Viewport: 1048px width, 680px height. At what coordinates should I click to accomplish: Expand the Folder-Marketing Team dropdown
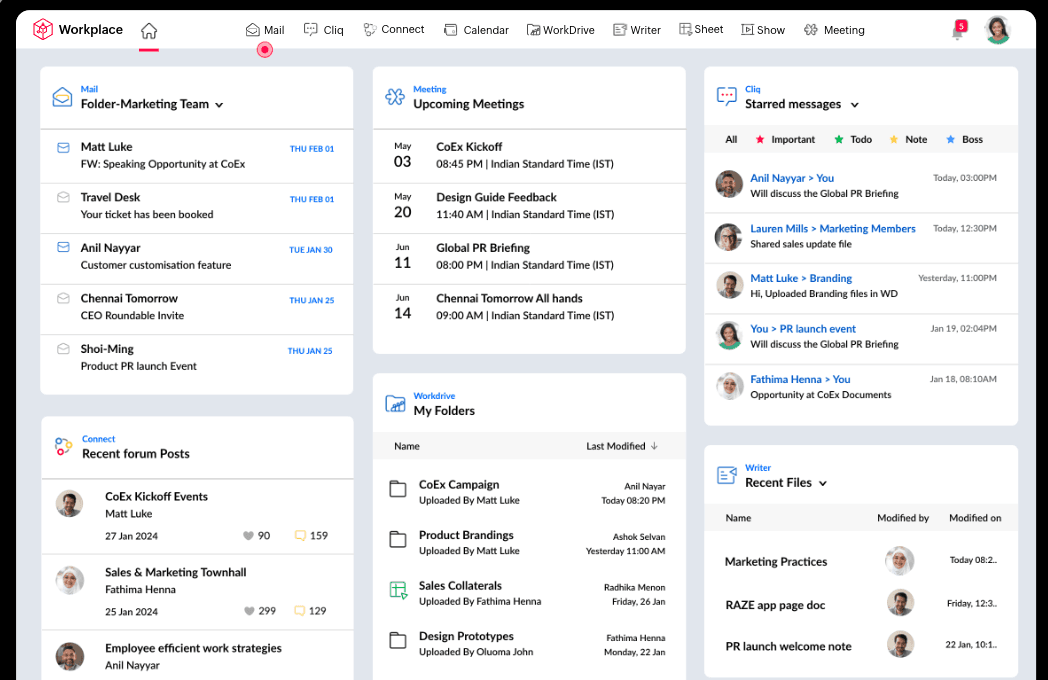219,105
